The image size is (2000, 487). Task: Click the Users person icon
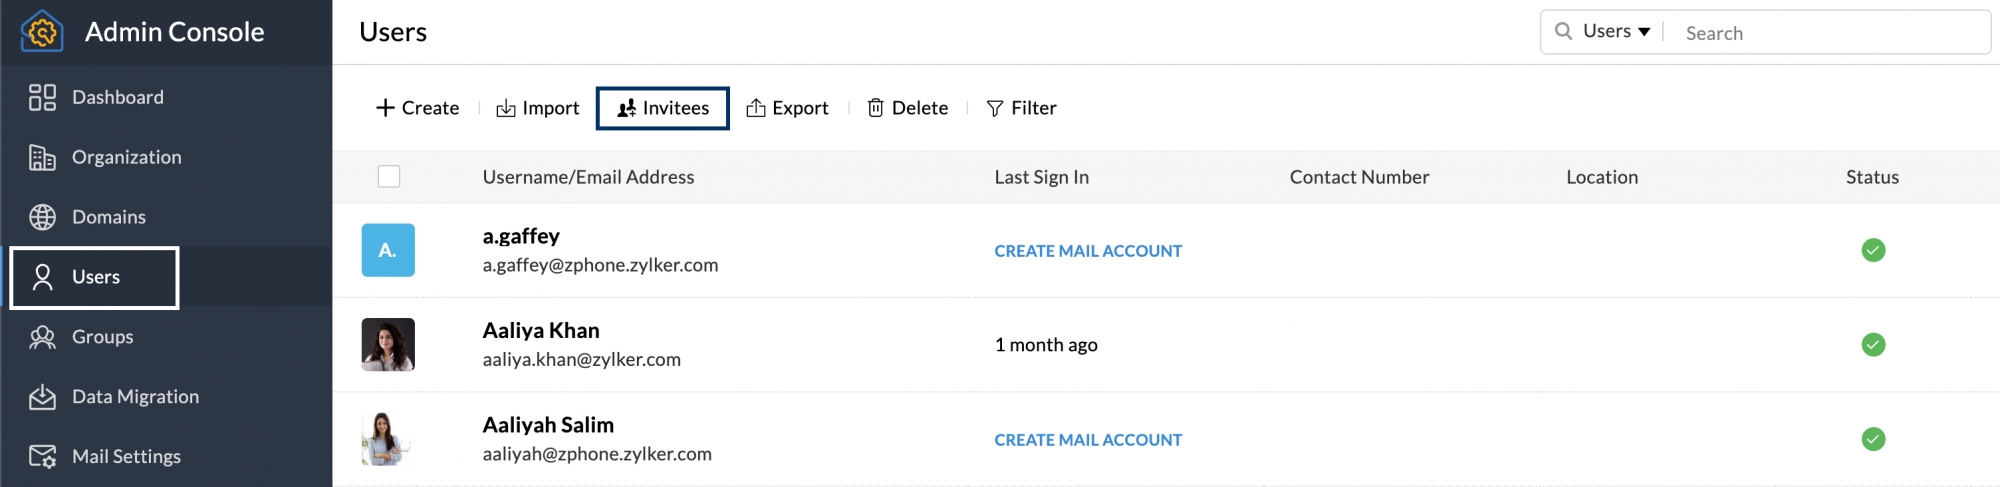click(42, 277)
